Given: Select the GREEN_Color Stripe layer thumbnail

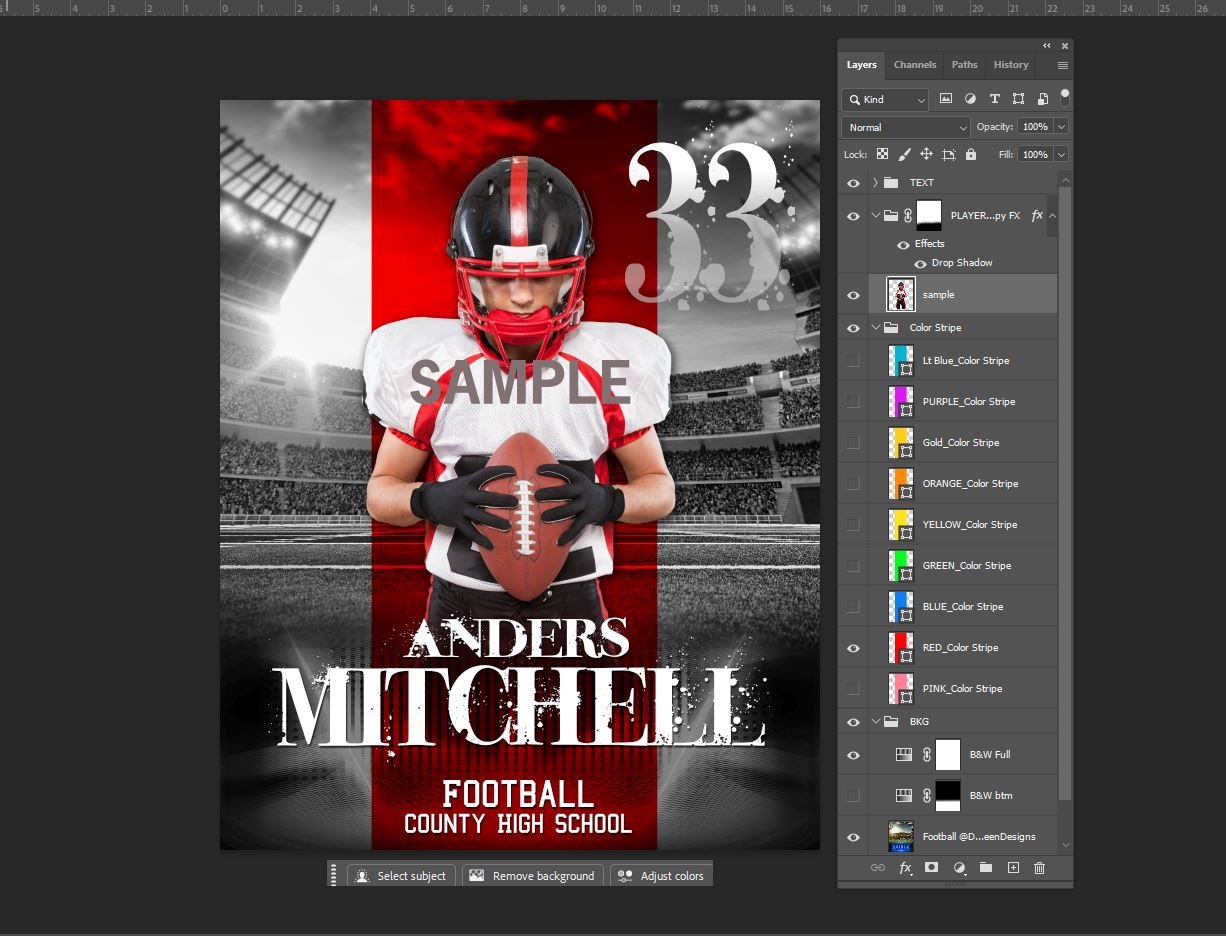Looking at the screenshot, I should (901, 566).
